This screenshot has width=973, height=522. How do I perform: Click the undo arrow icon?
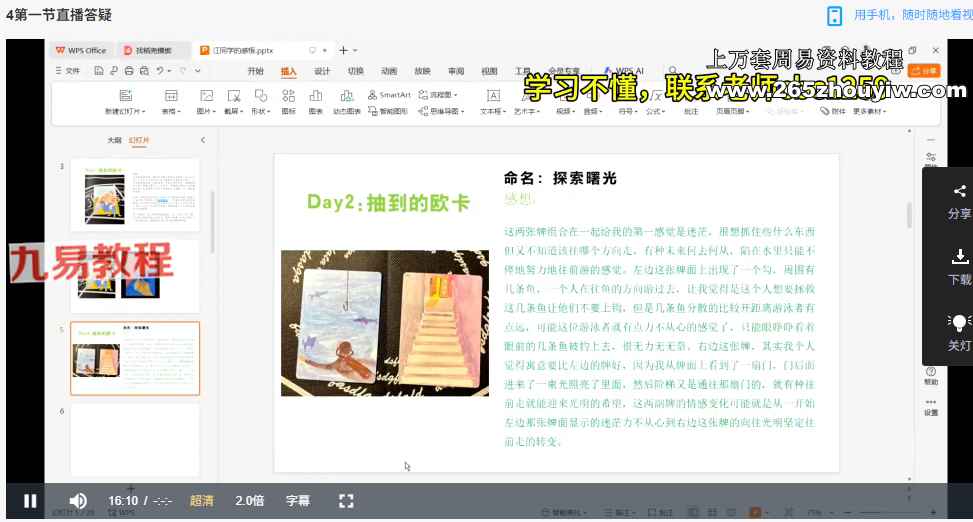click(160, 71)
